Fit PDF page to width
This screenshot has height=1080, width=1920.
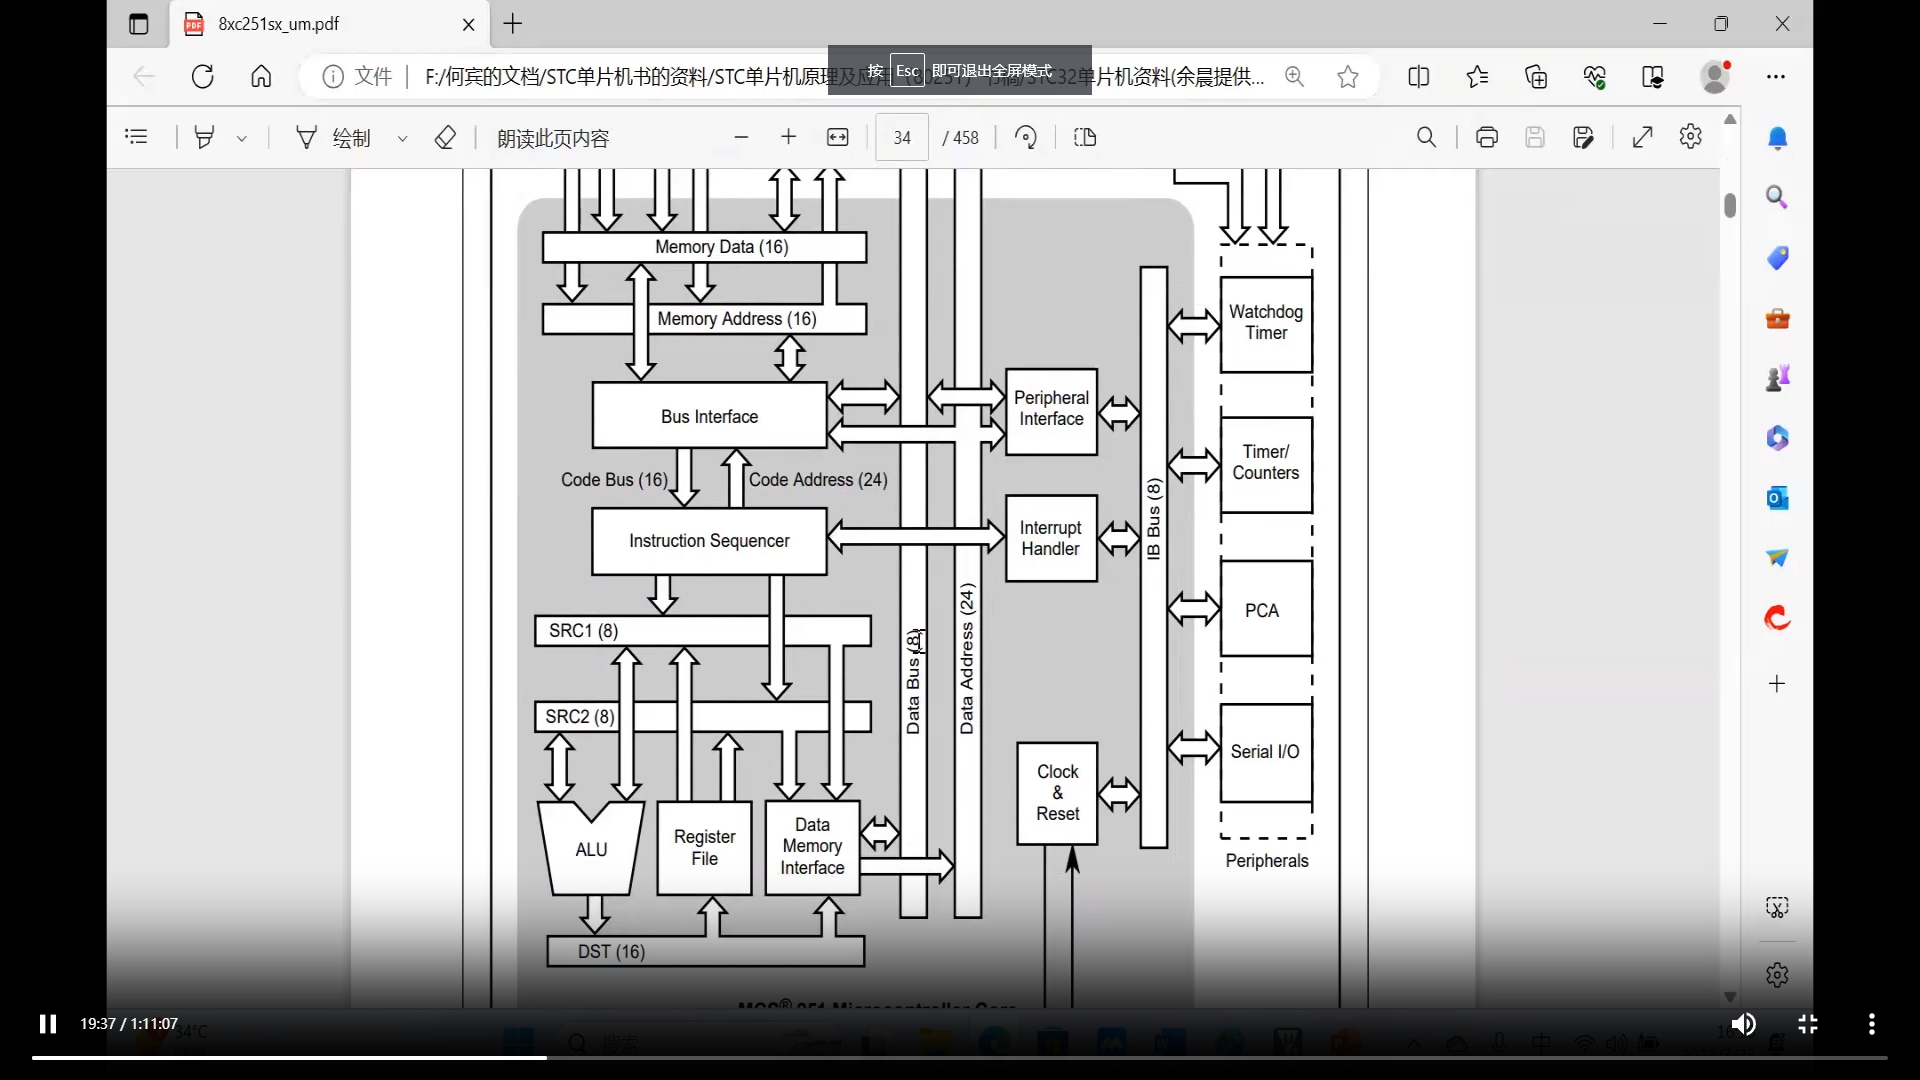(838, 137)
